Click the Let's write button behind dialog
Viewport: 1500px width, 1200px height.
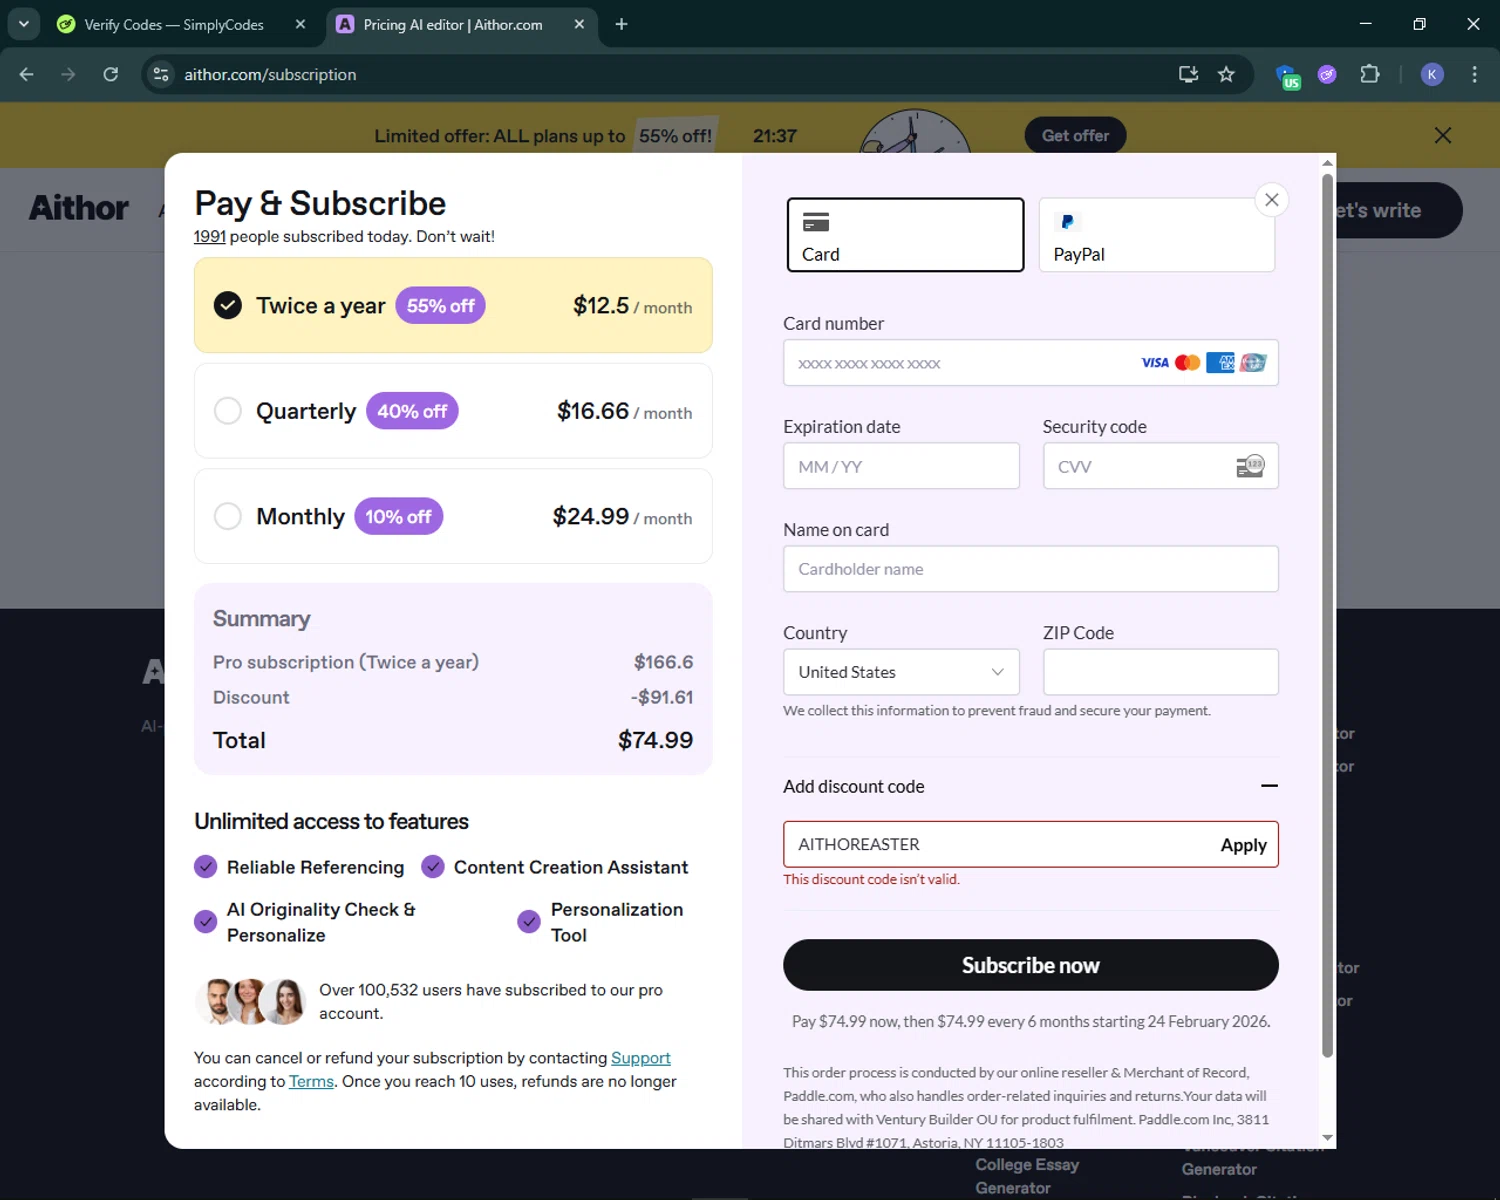coord(1398,210)
